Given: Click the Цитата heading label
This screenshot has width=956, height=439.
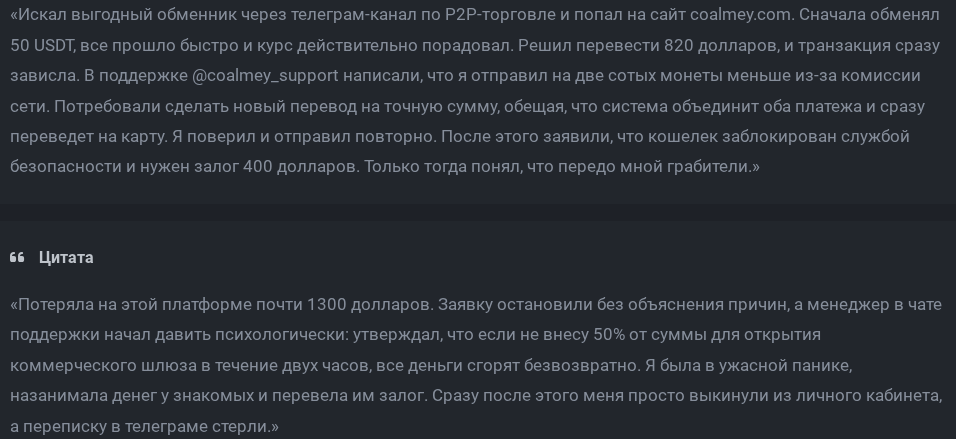Looking at the screenshot, I should pyautogui.click(x=66, y=257).
